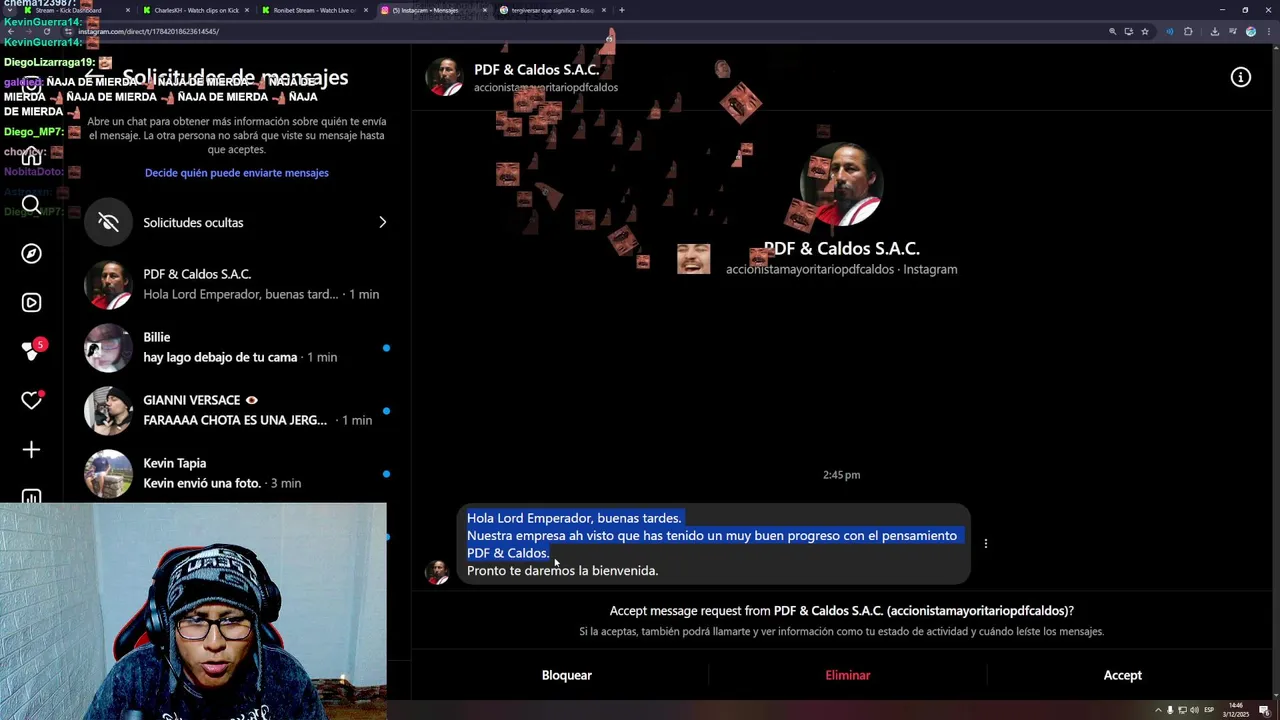
Task: Click the browser address bar URL
Action: (x=148, y=31)
